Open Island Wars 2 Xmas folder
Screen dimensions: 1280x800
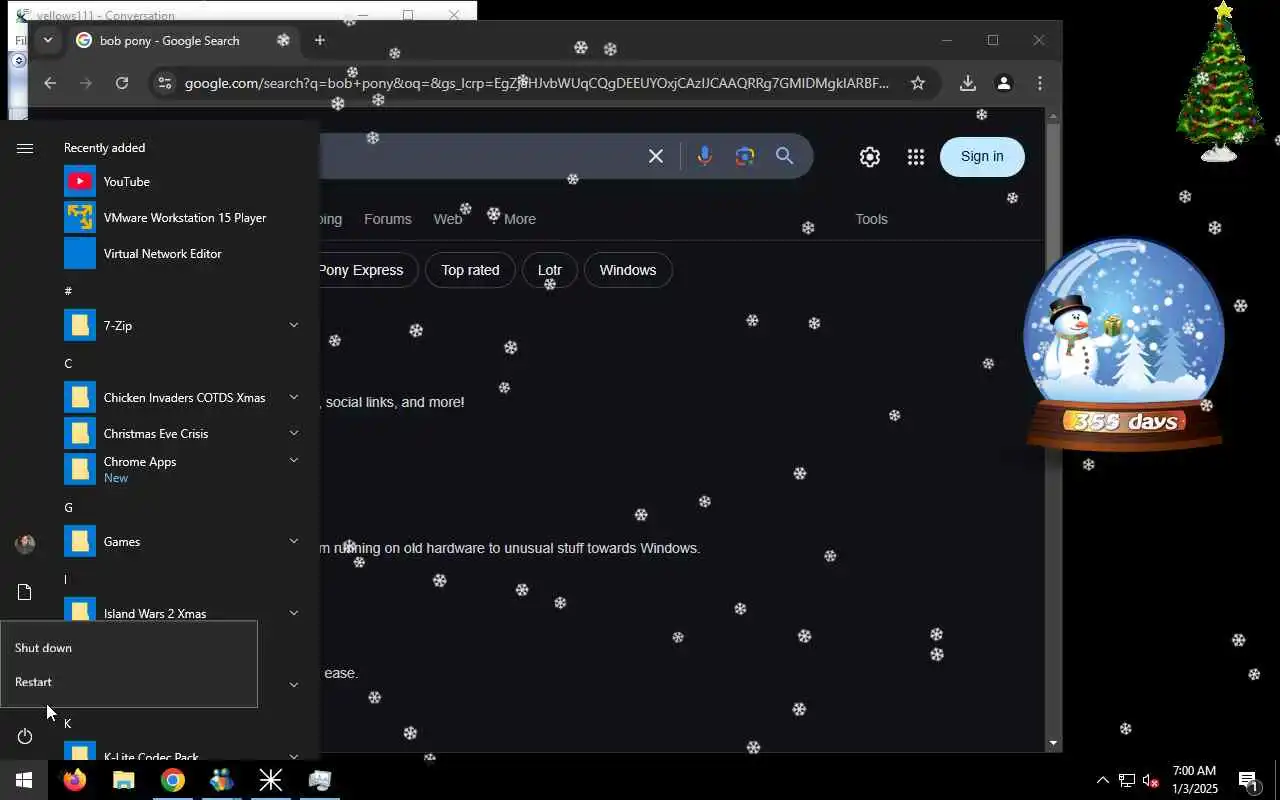[x=180, y=608]
